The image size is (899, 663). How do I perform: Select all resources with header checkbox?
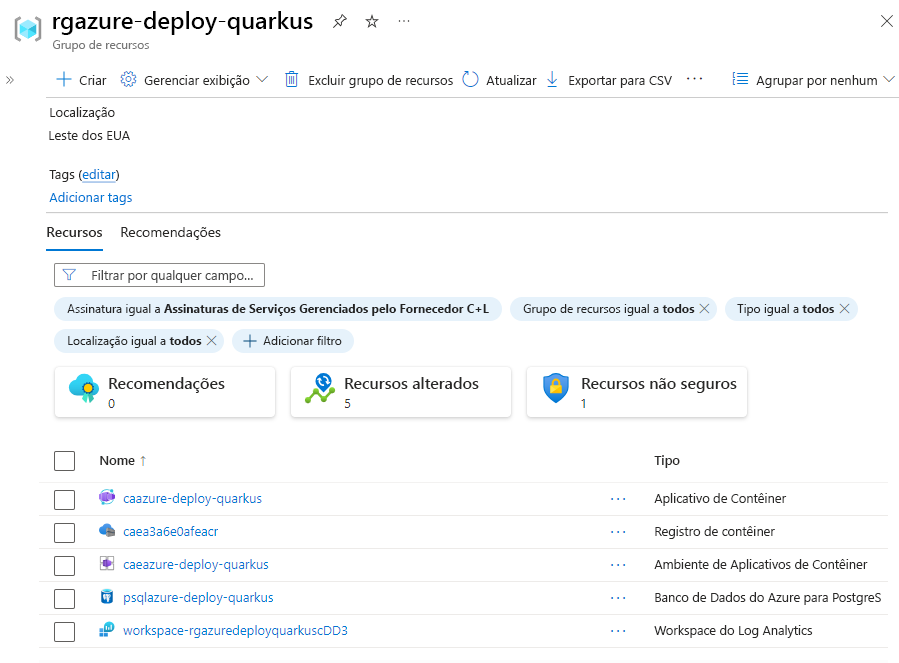pos(64,461)
